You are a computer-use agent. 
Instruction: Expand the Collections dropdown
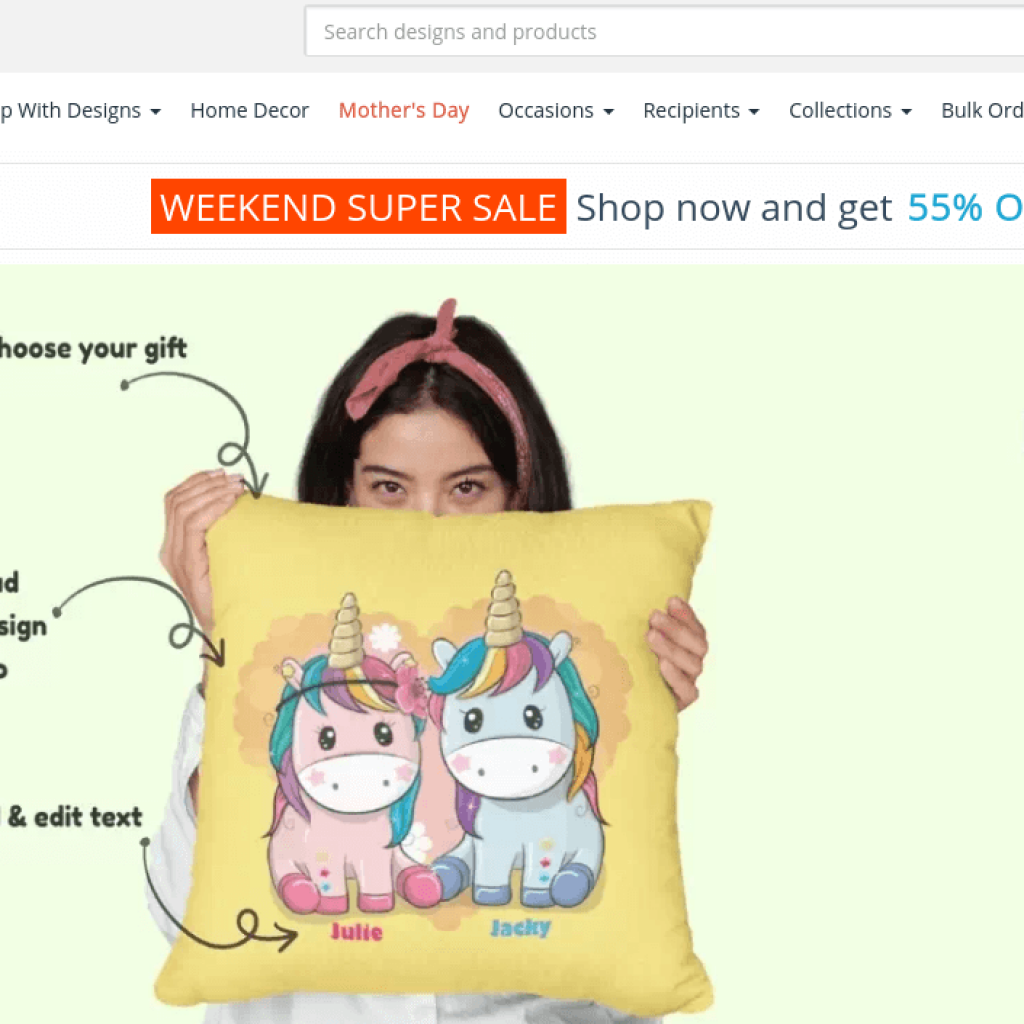850,110
